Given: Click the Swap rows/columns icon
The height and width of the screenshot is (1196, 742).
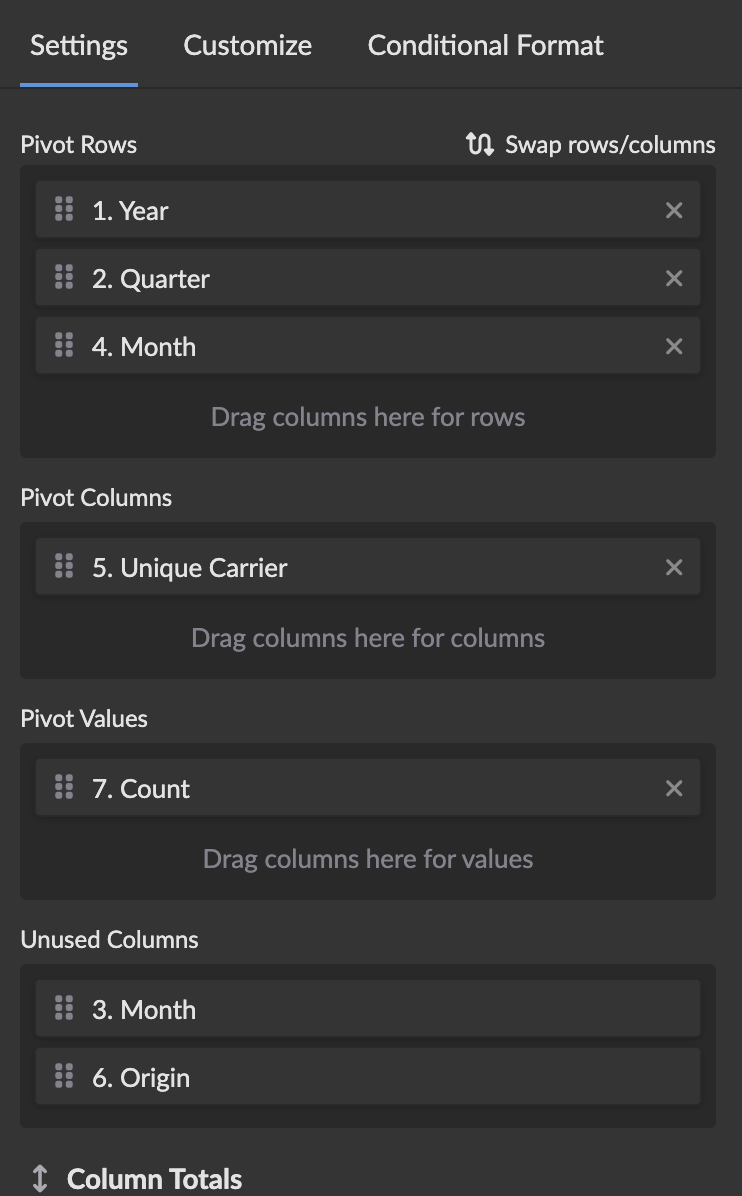Looking at the screenshot, I should 480,144.
